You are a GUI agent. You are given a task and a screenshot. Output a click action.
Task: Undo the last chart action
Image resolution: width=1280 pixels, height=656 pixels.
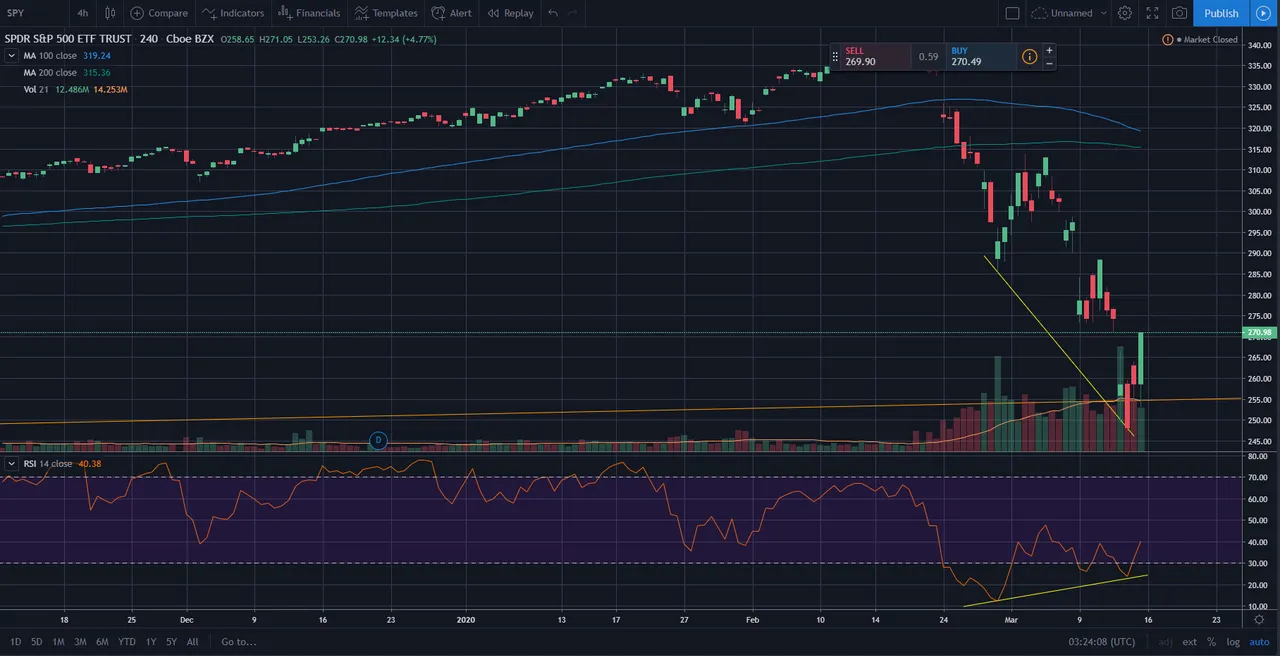point(553,13)
